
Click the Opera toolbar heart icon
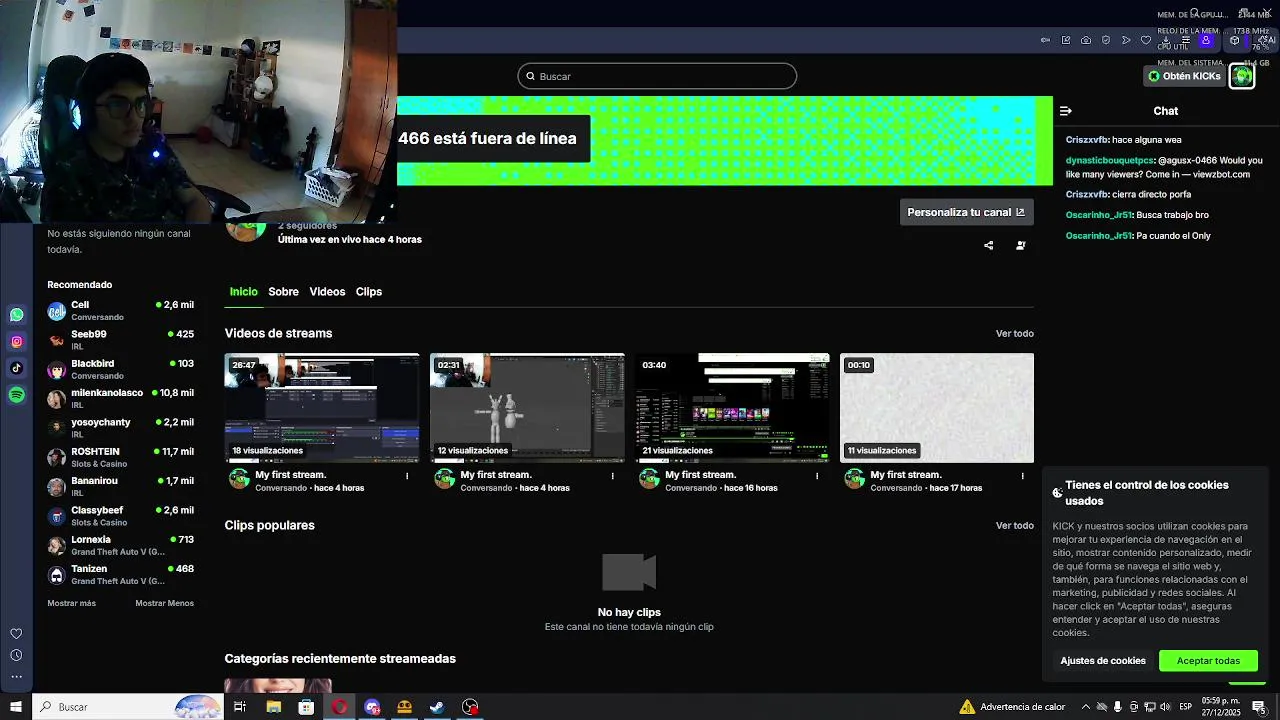1146,40
